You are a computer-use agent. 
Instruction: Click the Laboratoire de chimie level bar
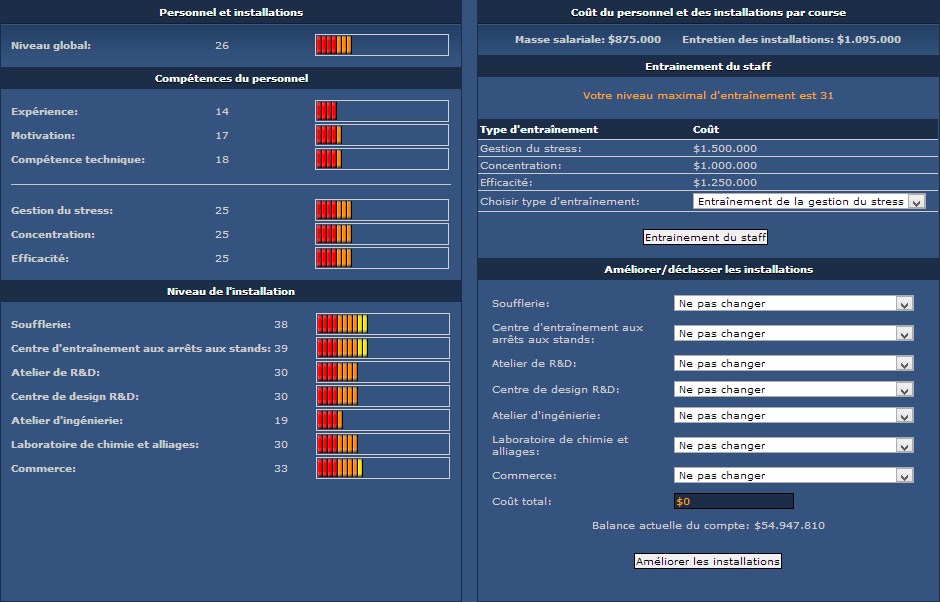pos(382,444)
